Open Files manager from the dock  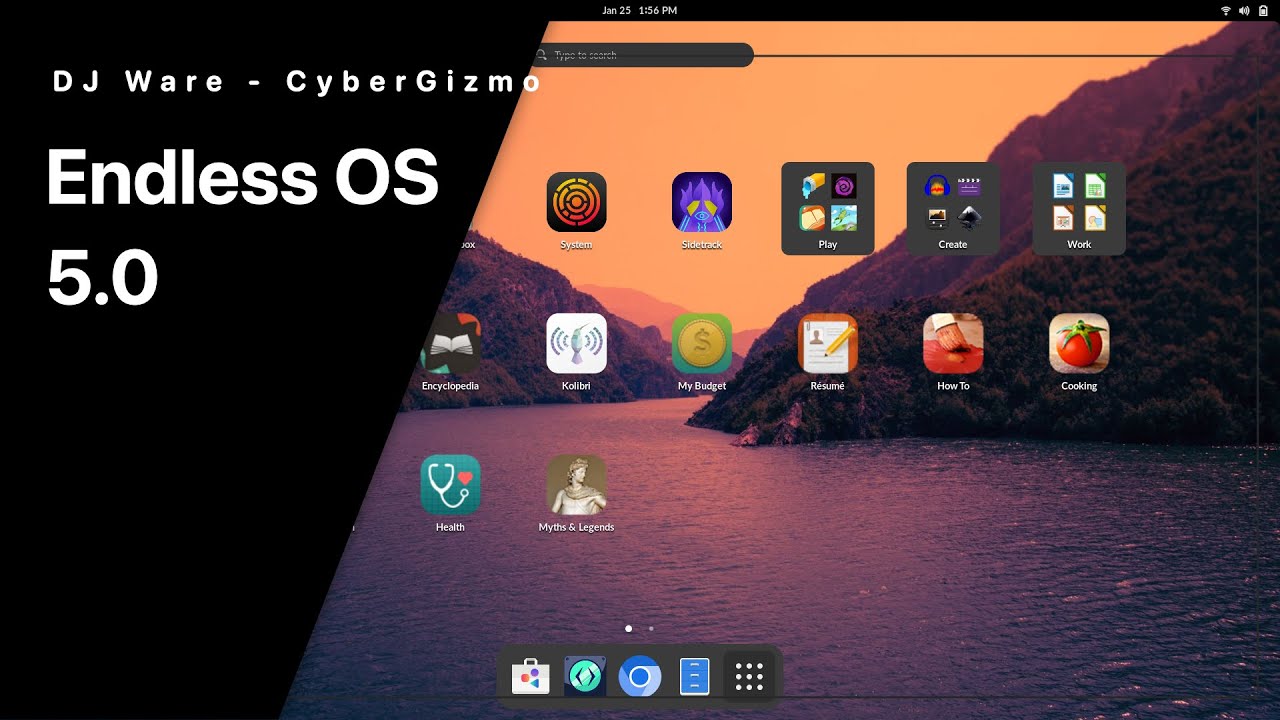coord(694,677)
